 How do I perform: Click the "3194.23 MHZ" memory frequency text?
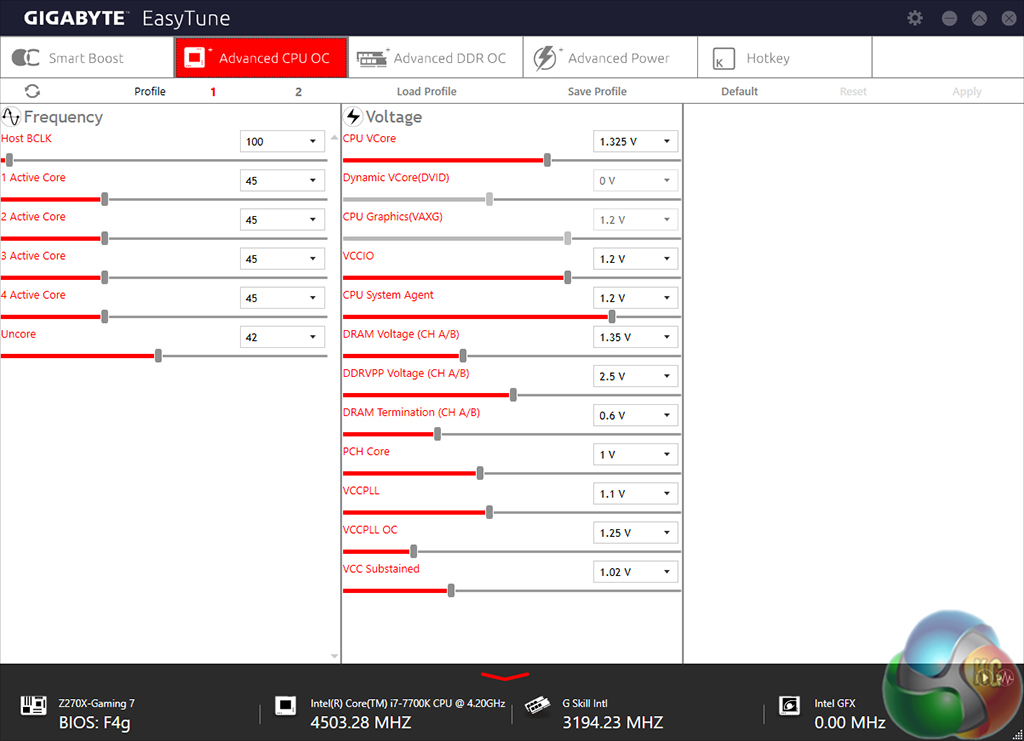click(613, 723)
